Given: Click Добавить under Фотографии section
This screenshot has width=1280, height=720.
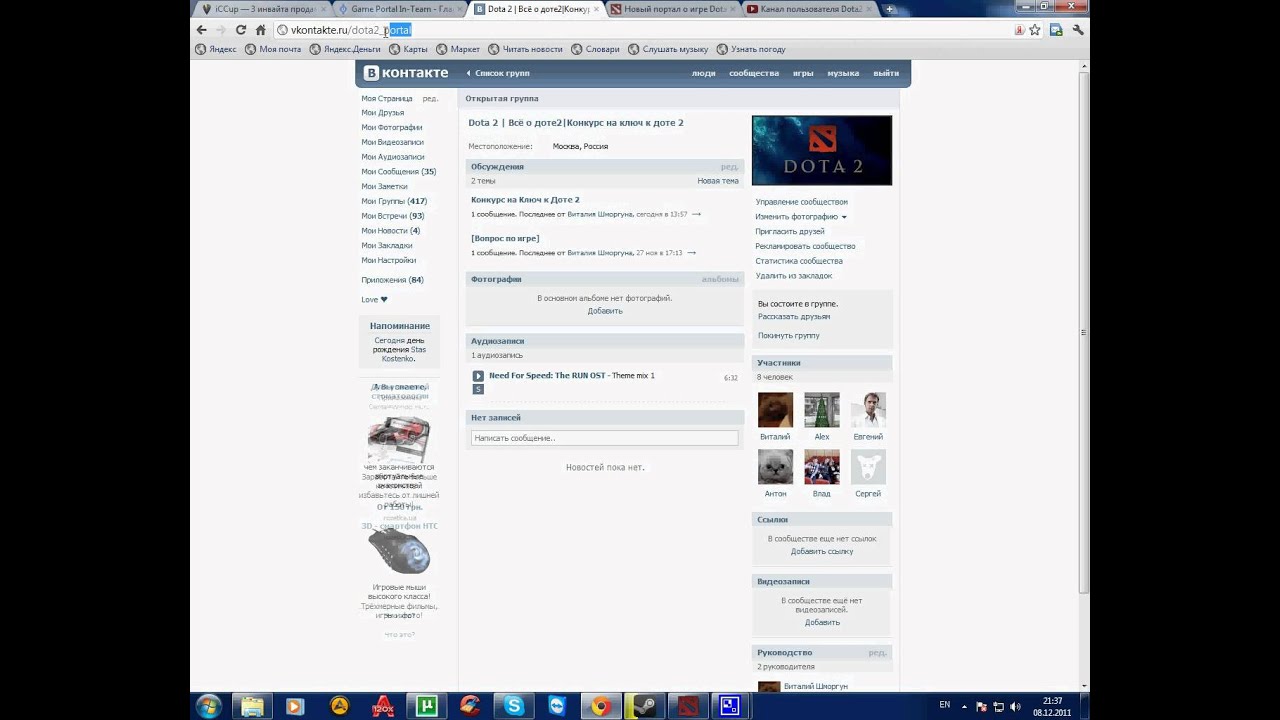Looking at the screenshot, I should 605,311.
